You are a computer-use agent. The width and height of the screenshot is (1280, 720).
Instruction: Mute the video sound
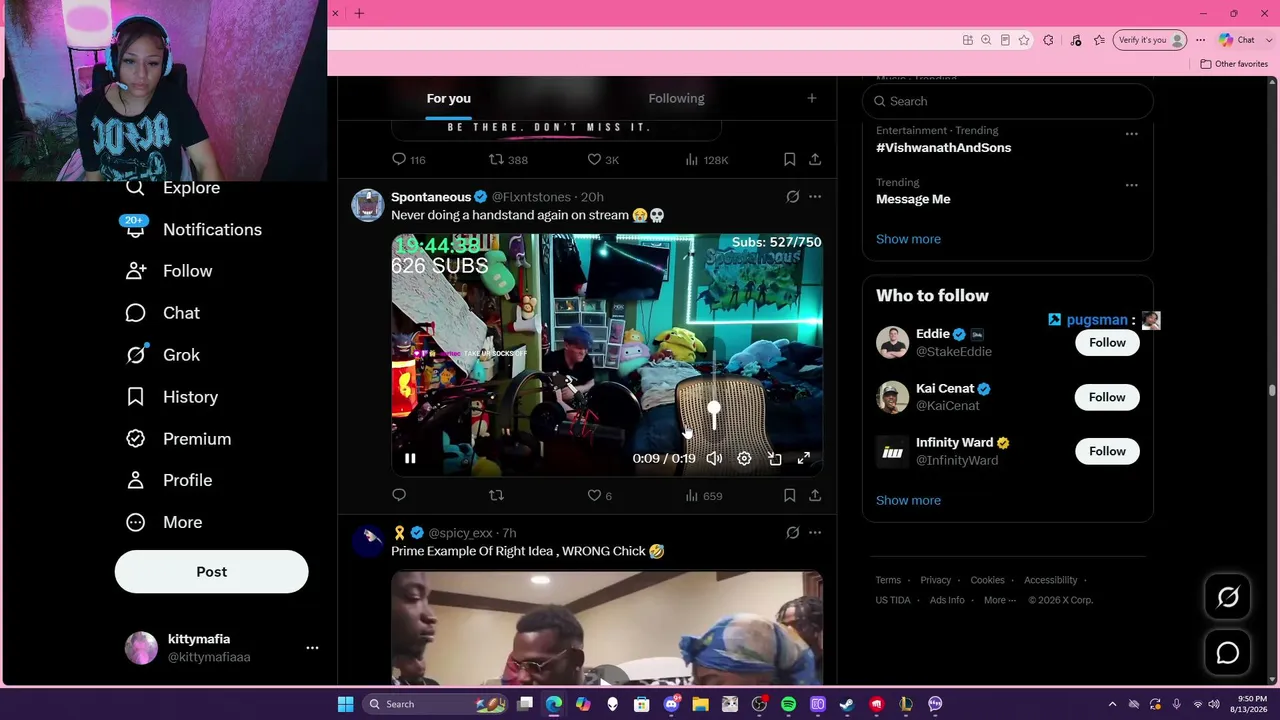tap(714, 458)
